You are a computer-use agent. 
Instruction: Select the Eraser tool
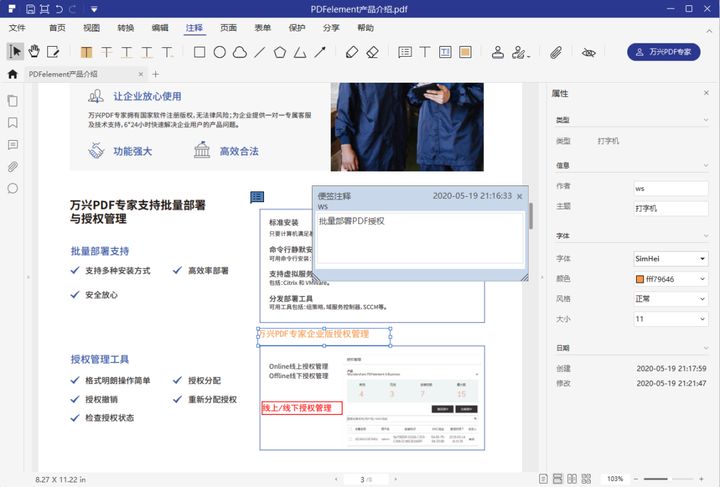(372, 52)
